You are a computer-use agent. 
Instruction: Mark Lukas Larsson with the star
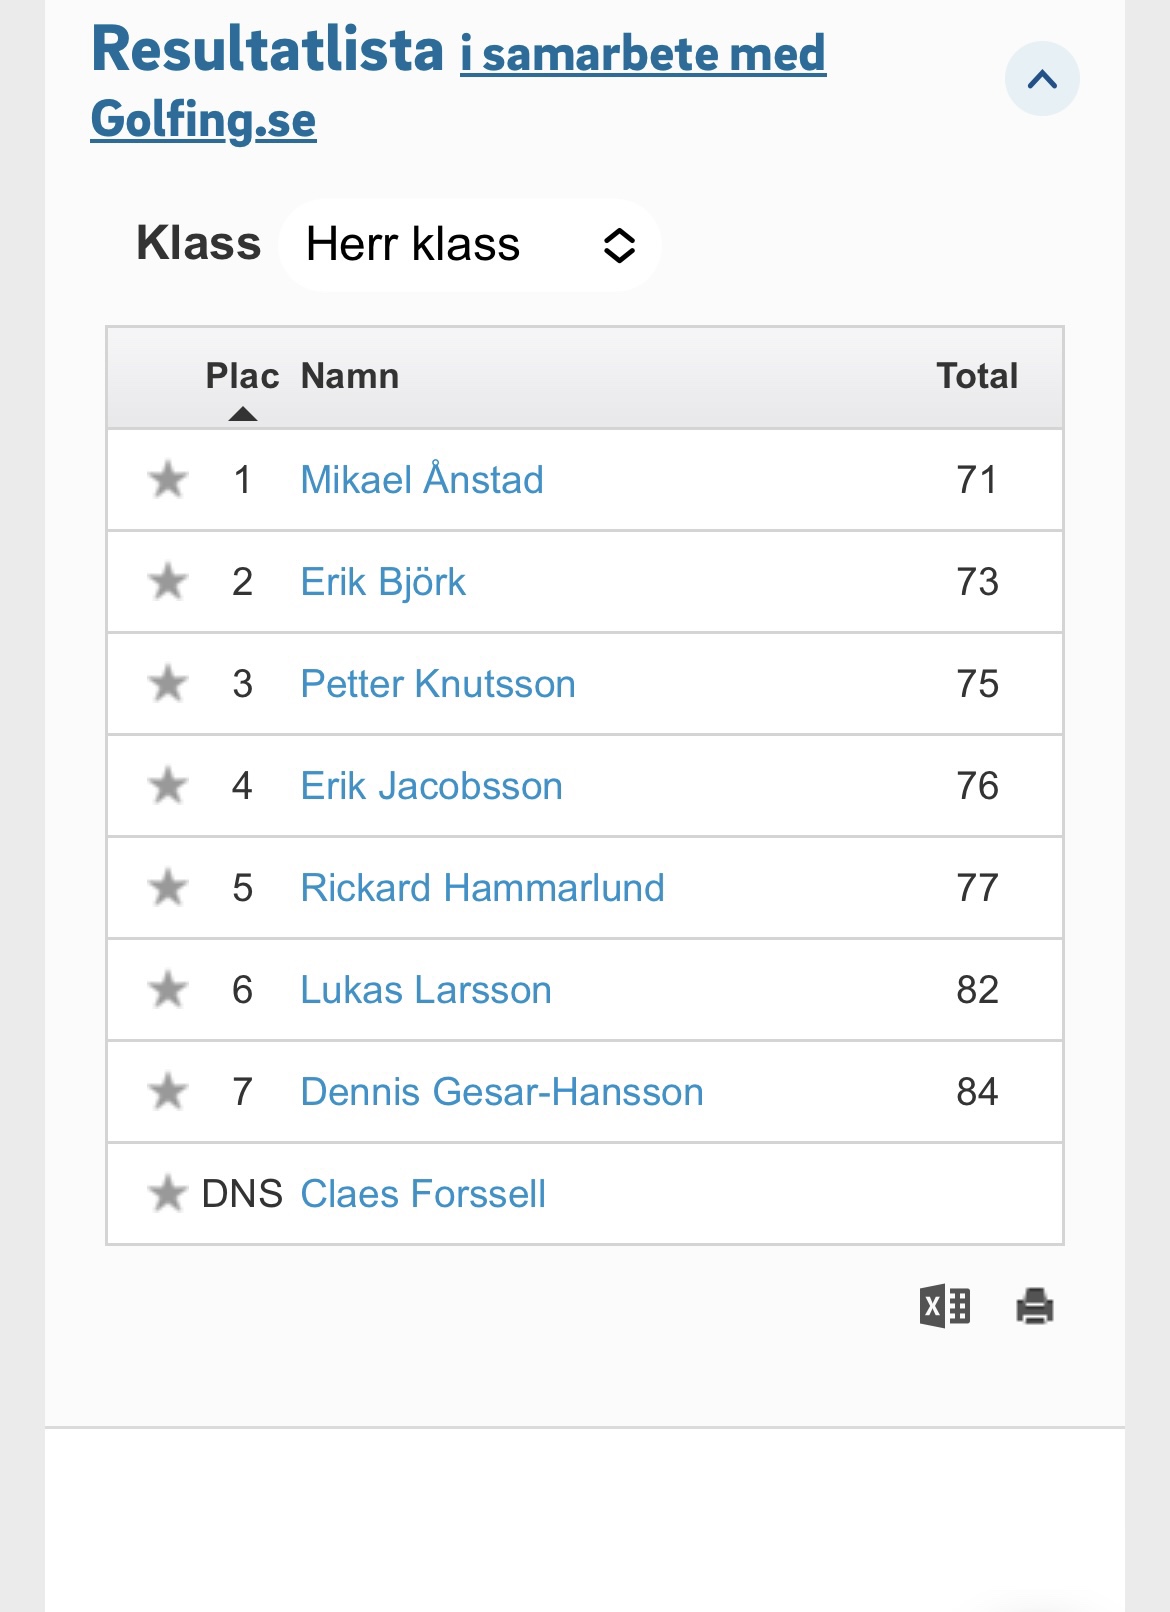168,990
